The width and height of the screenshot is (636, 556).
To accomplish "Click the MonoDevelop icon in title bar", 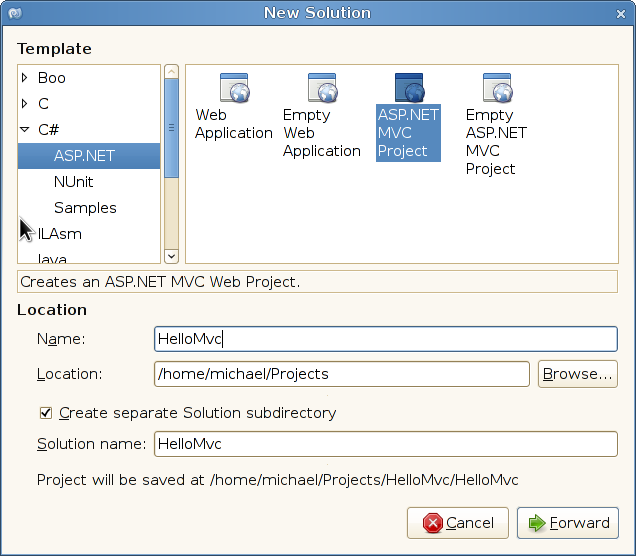I will (15, 13).
